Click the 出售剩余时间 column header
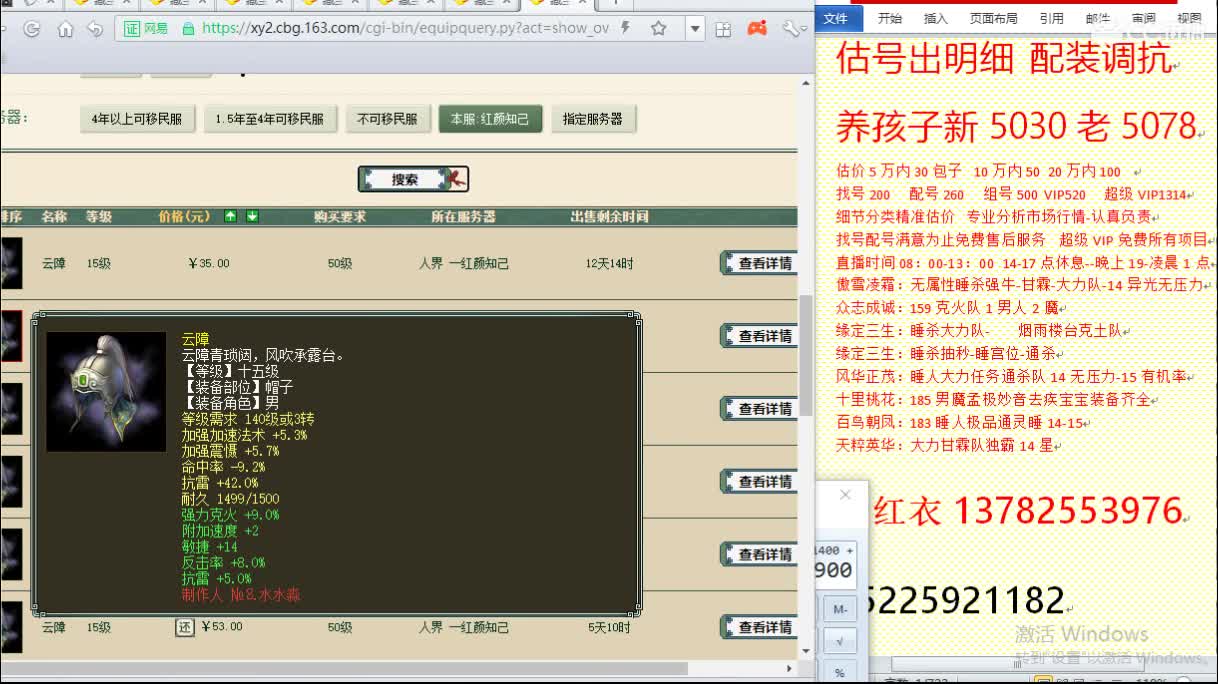This screenshot has height=684, width=1218. pyautogui.click(x=609, y=216)
